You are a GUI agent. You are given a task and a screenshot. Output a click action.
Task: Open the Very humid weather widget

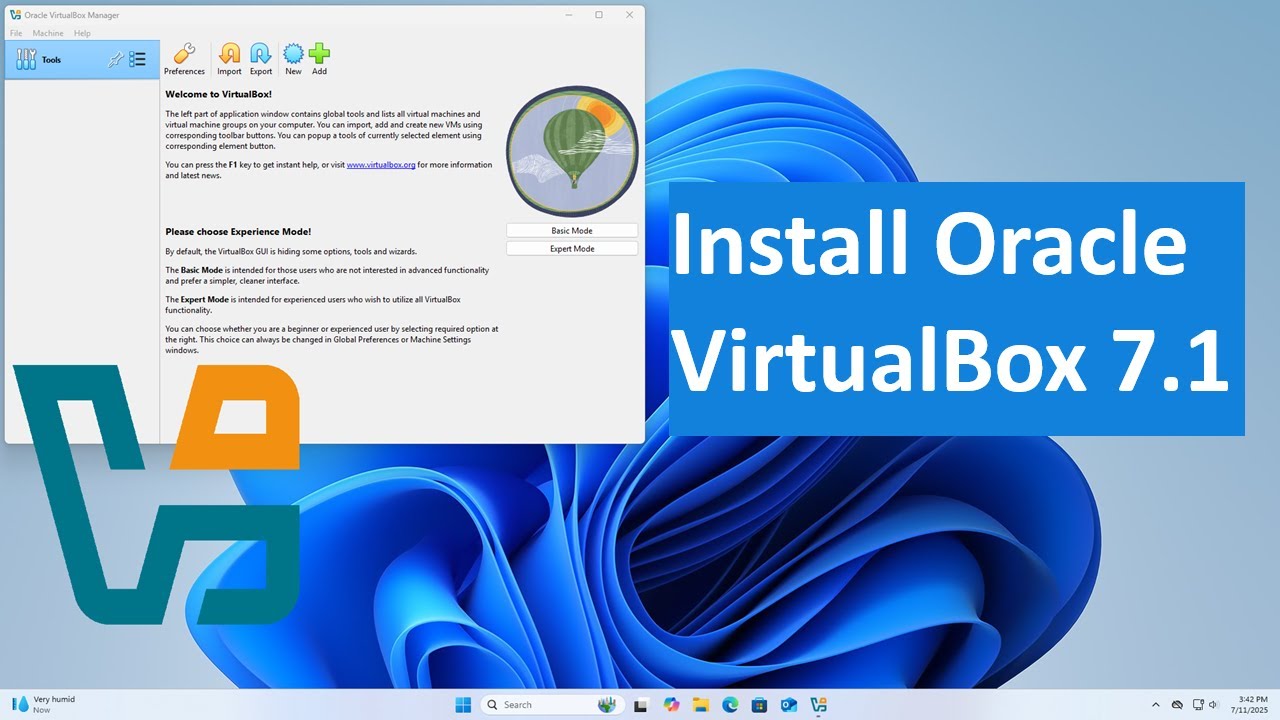45,705
